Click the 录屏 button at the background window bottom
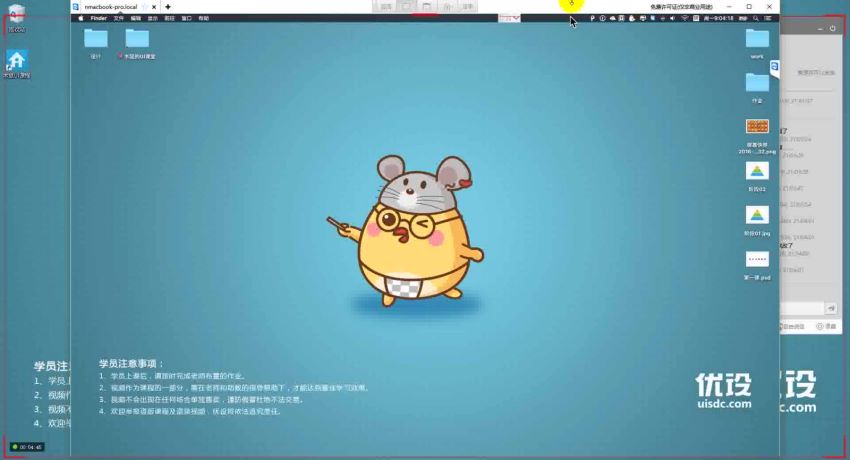 (827, 326)
